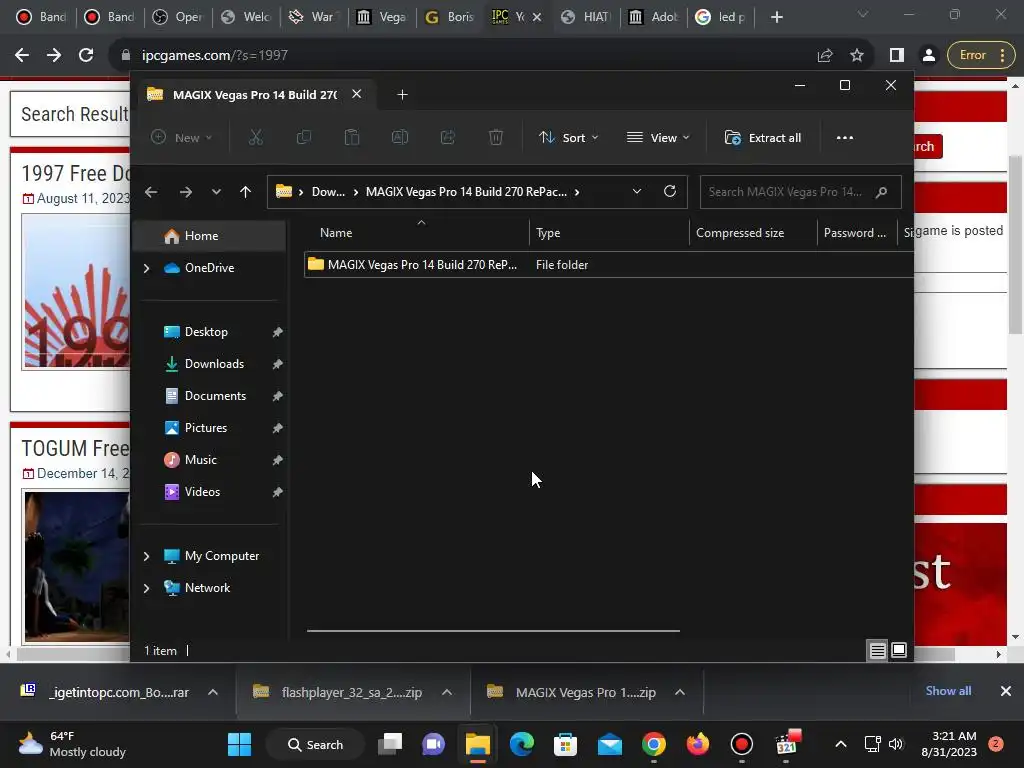Switch to large thumbnails view icon in status bar
This screenshot has width=1024, height=768.
point(899,650)
